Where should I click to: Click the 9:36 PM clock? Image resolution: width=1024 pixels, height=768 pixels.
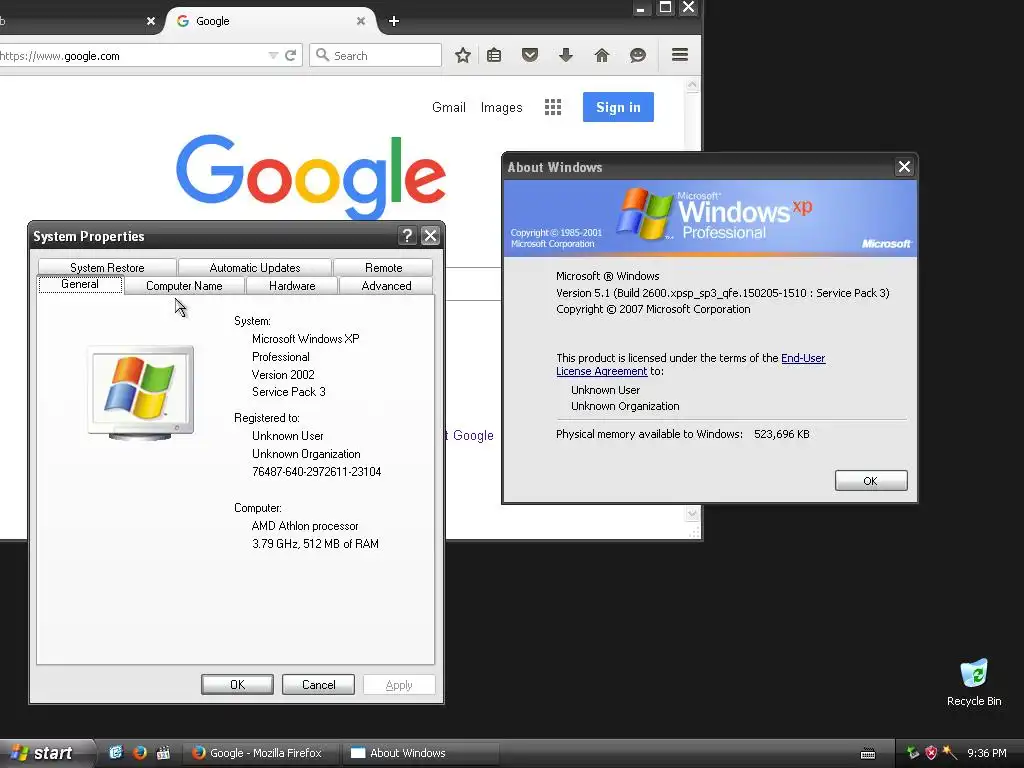click(x=987, y=753)
